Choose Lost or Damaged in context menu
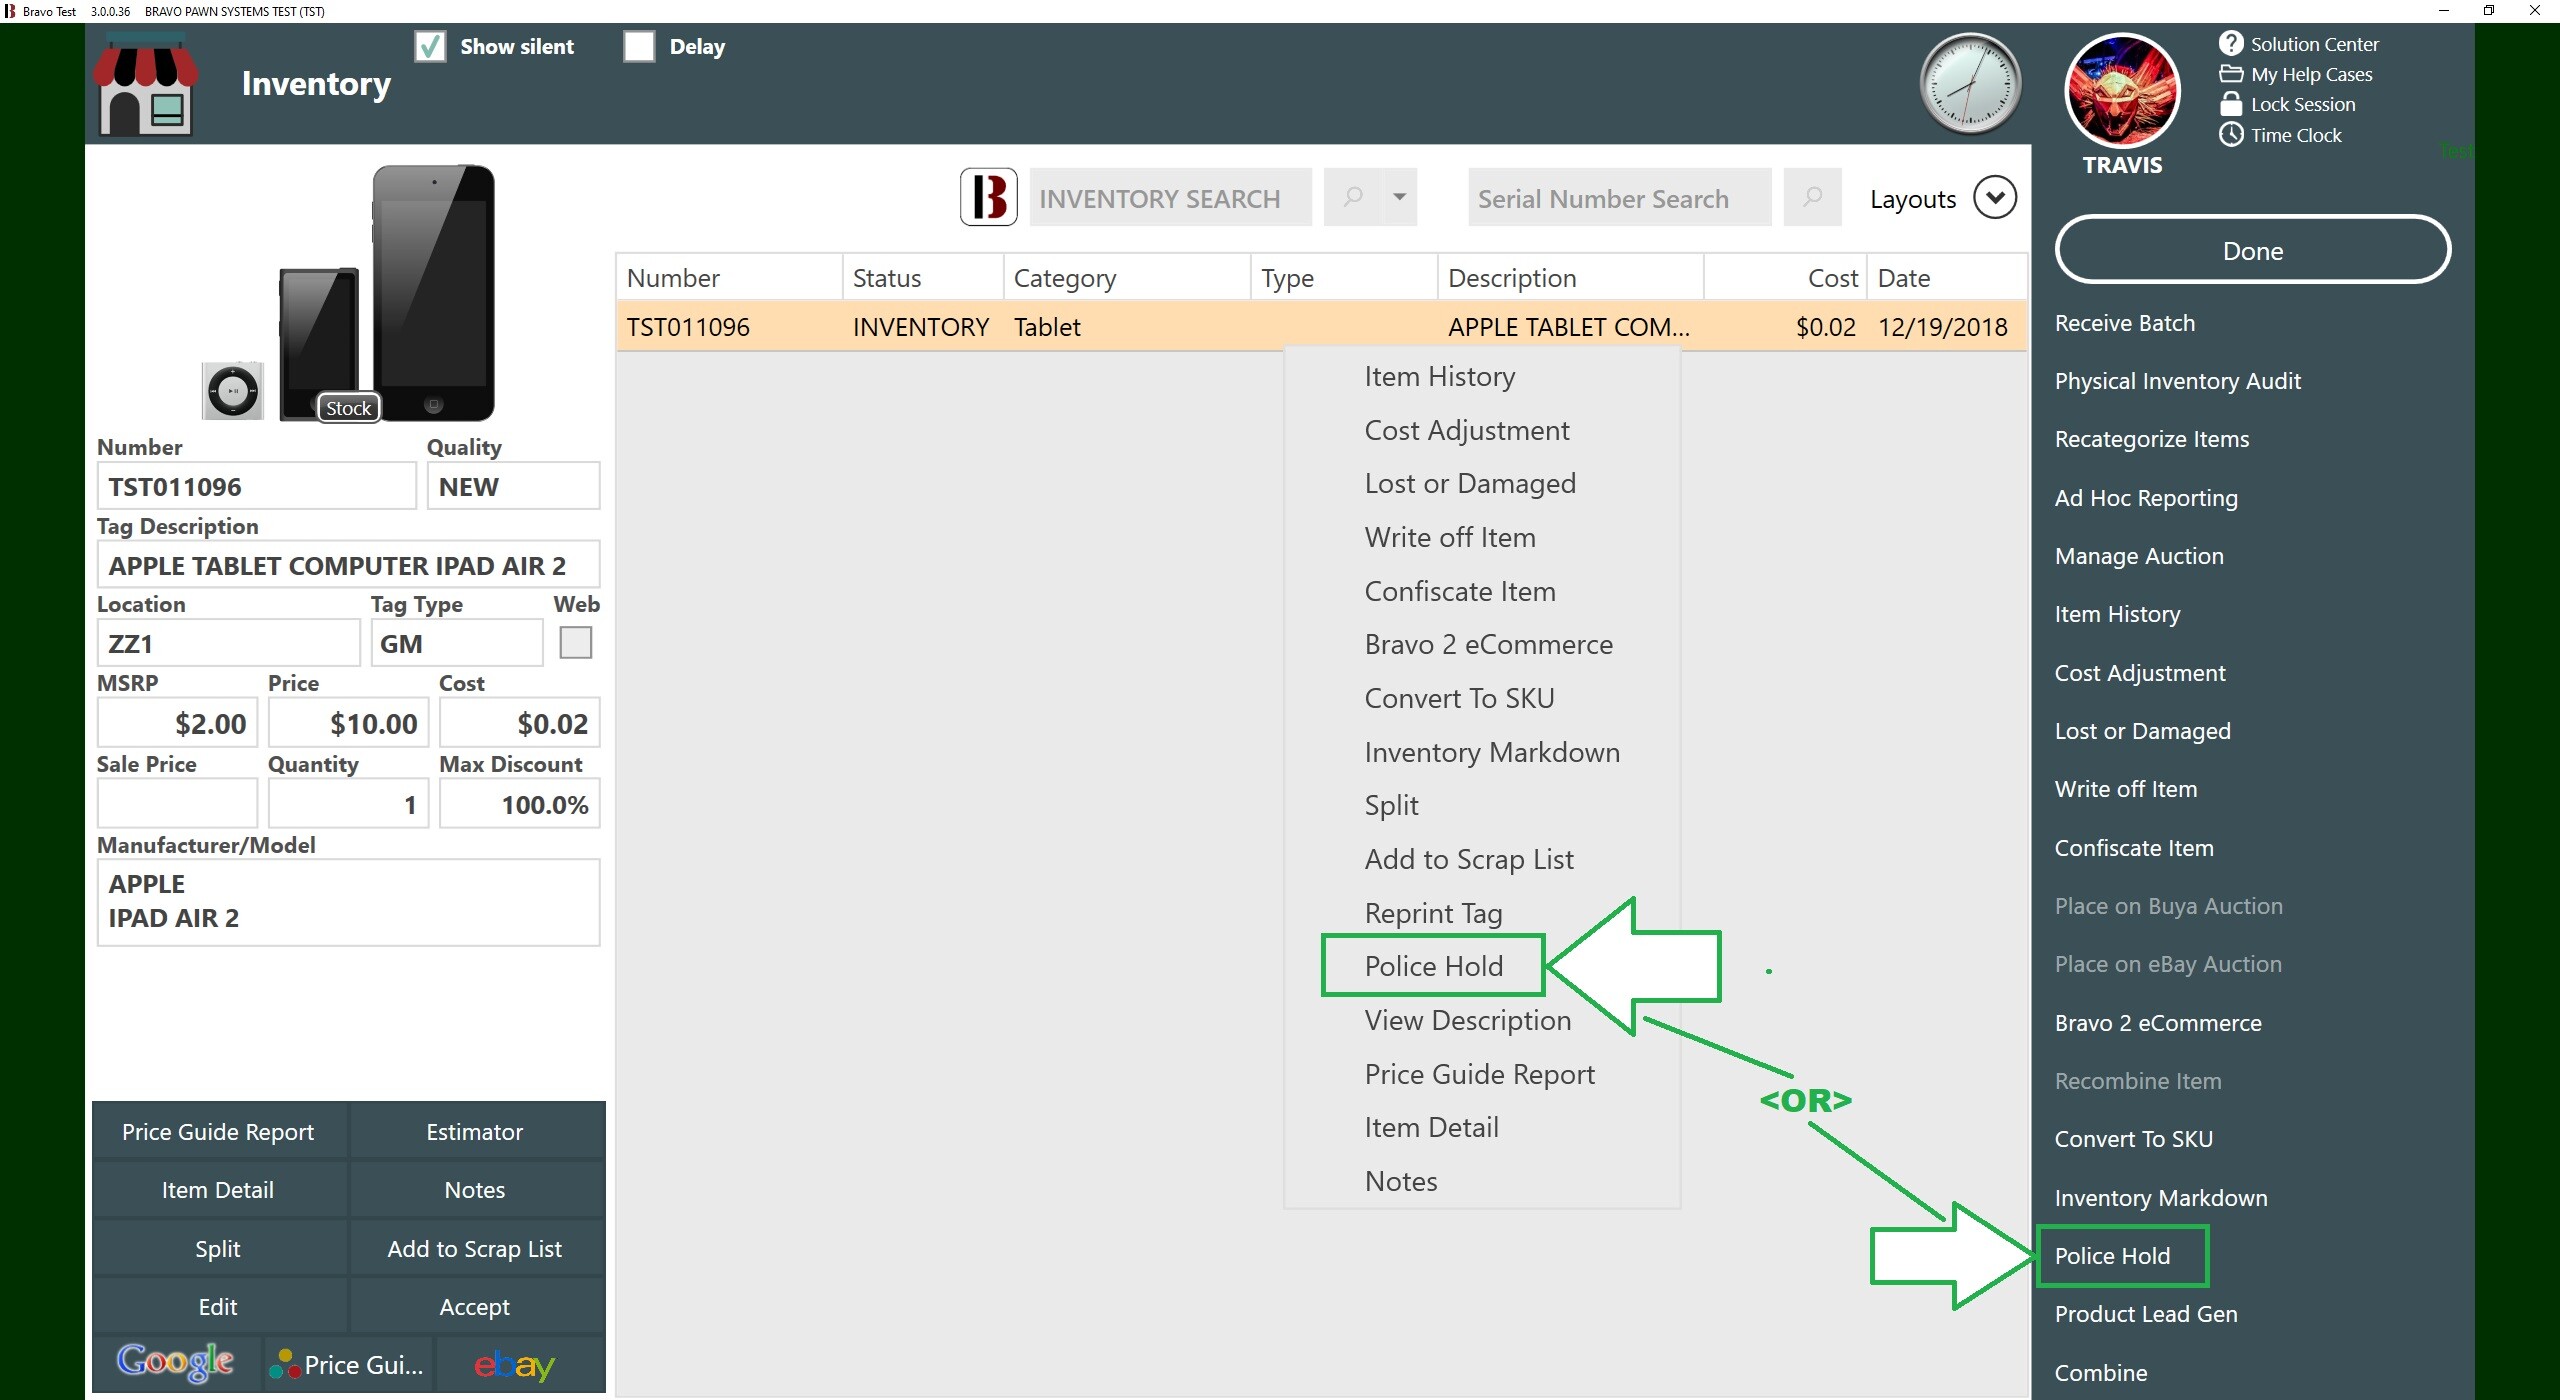The image size is (2560, 1400). pyautogui.click(x=1470, y=483)
